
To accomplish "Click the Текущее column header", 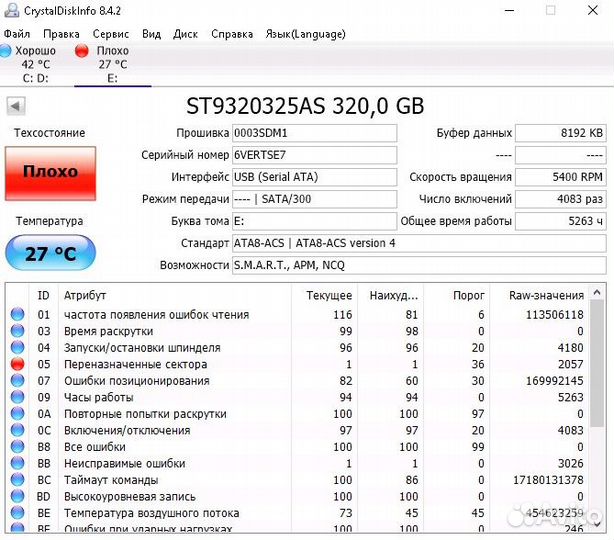I will [x=324, y=295].
